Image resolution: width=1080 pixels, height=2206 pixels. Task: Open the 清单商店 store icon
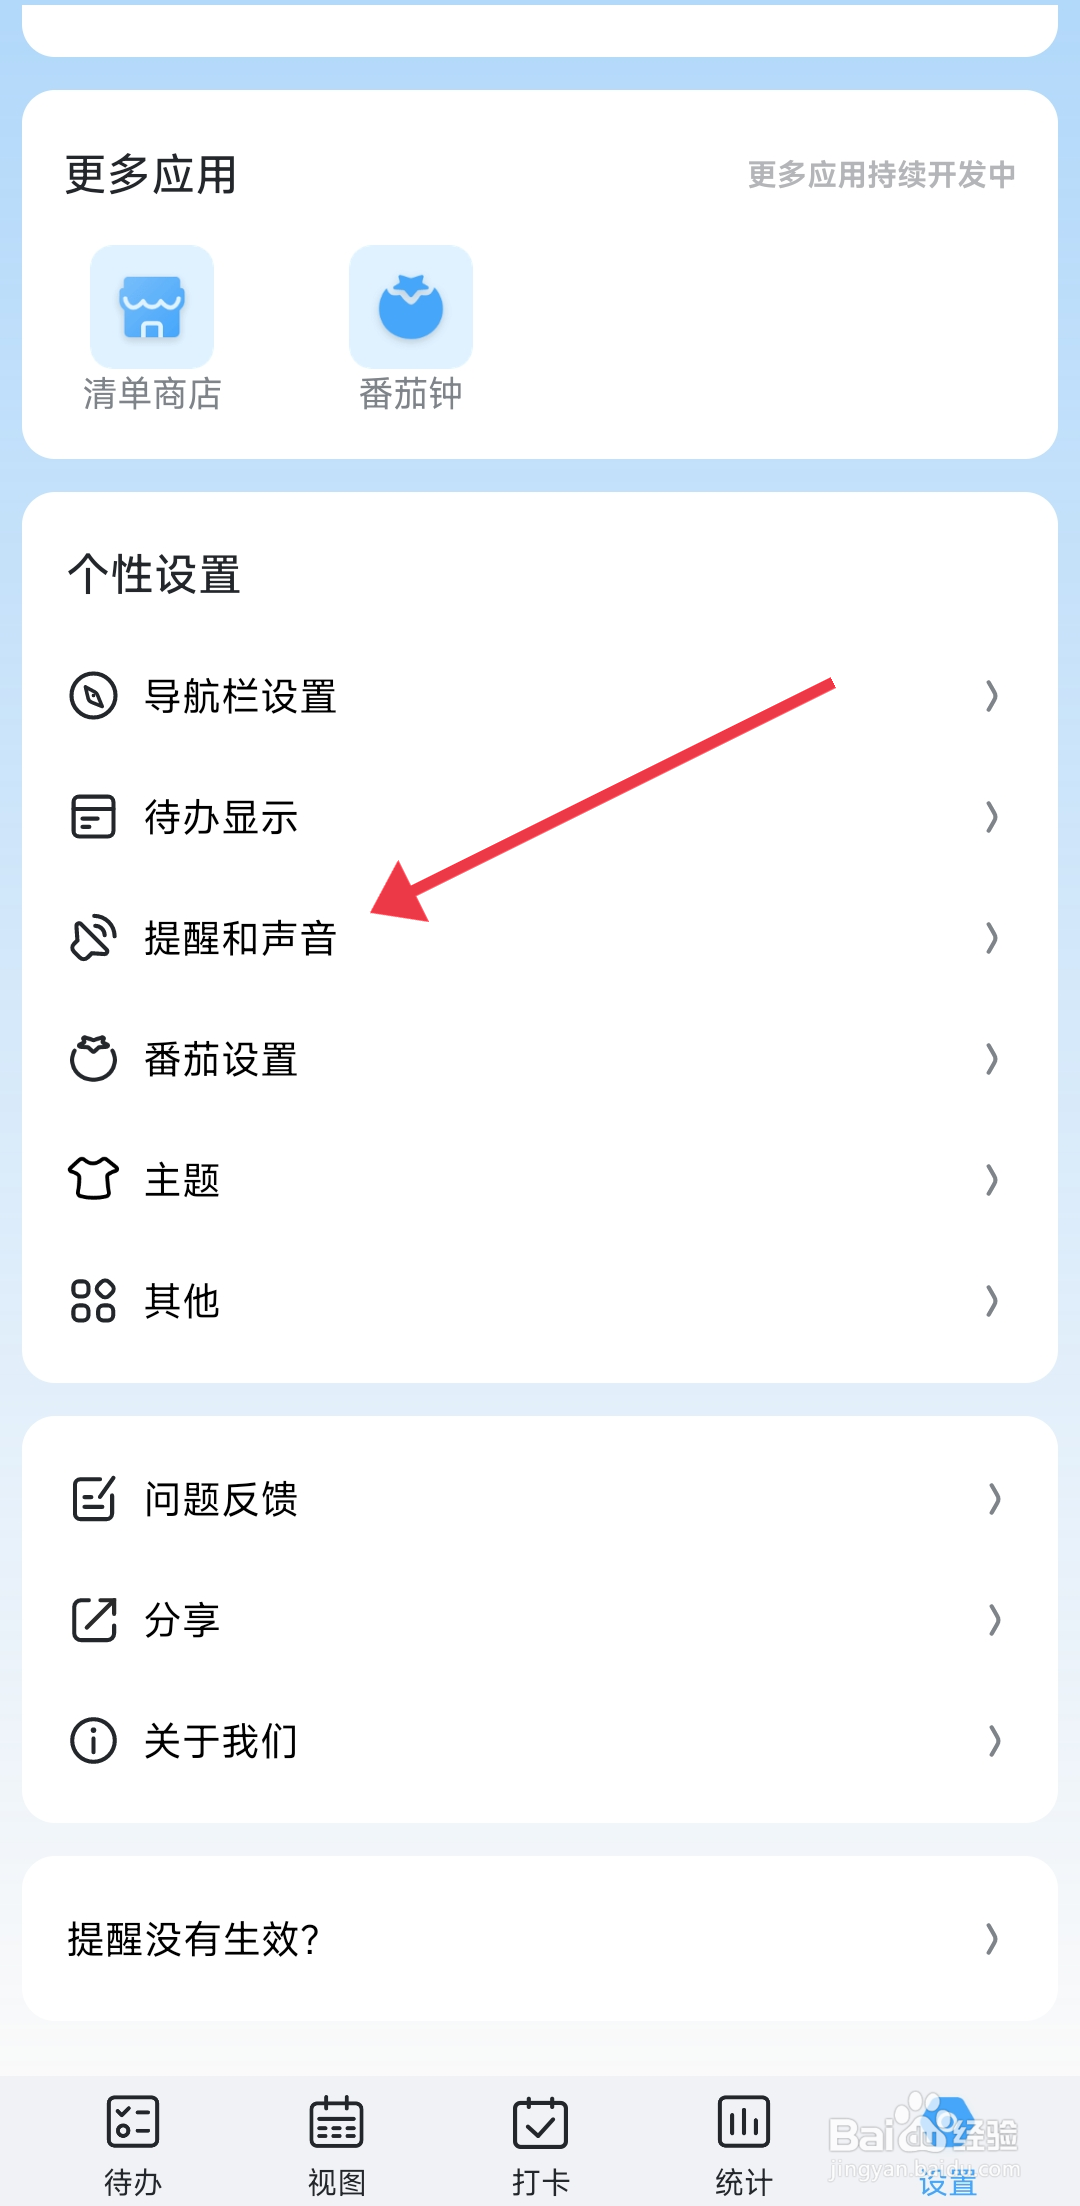click(x=152, y=307)
